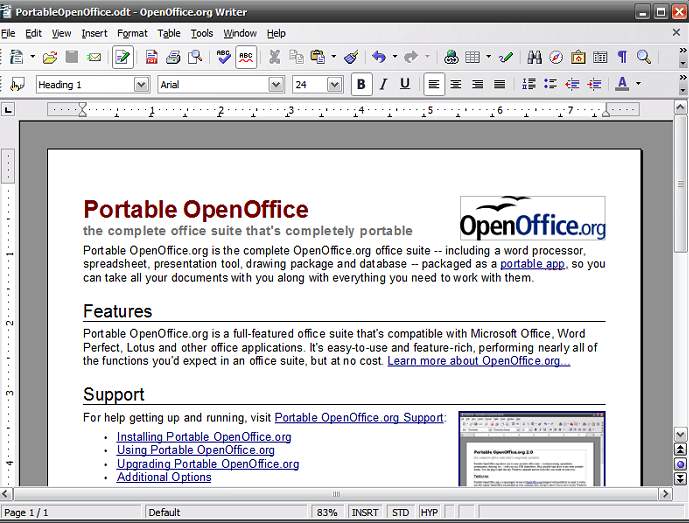Image resolution: width=689 pixels, height=523 pixels.
Task: Click the New document icon
Action: coord(17,57)
